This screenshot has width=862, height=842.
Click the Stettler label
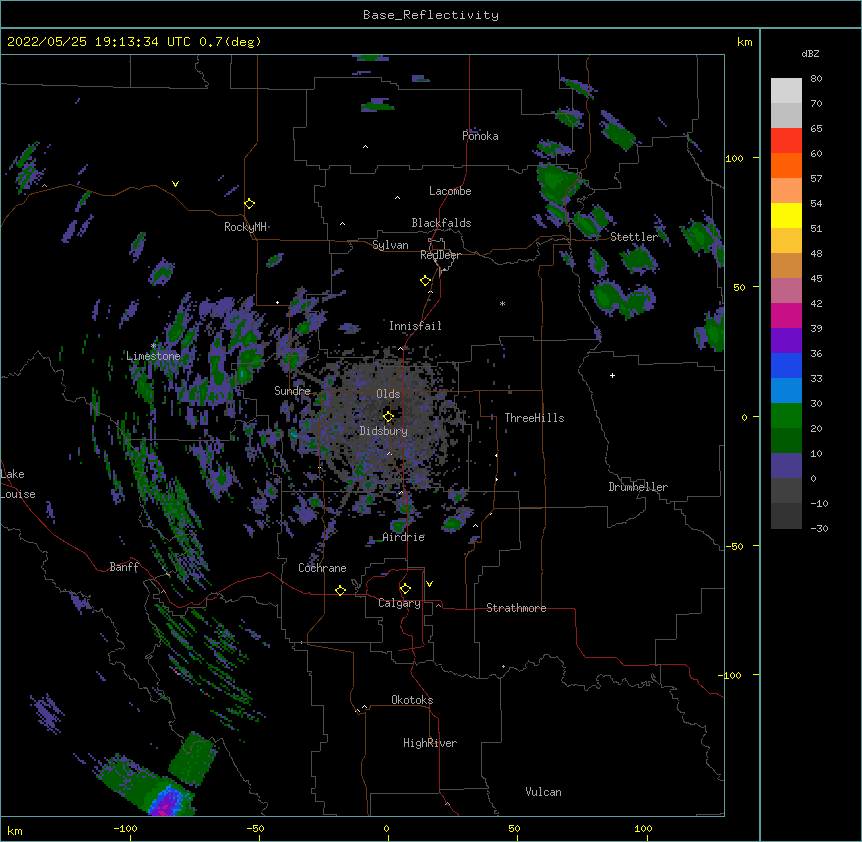(634, 237)
